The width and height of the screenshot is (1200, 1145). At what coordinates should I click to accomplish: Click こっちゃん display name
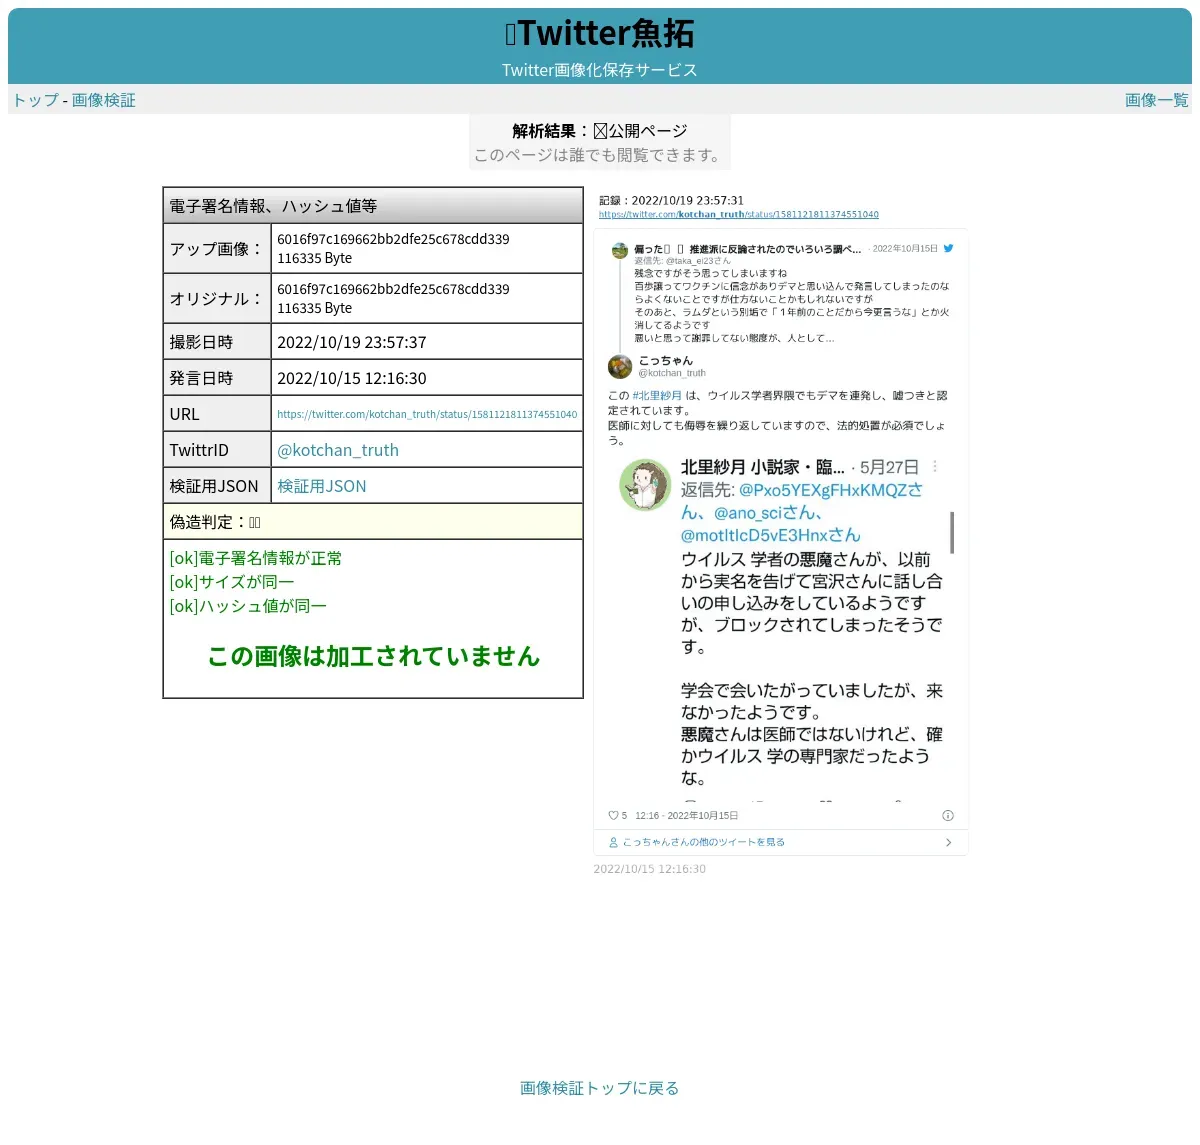(666, 360)
